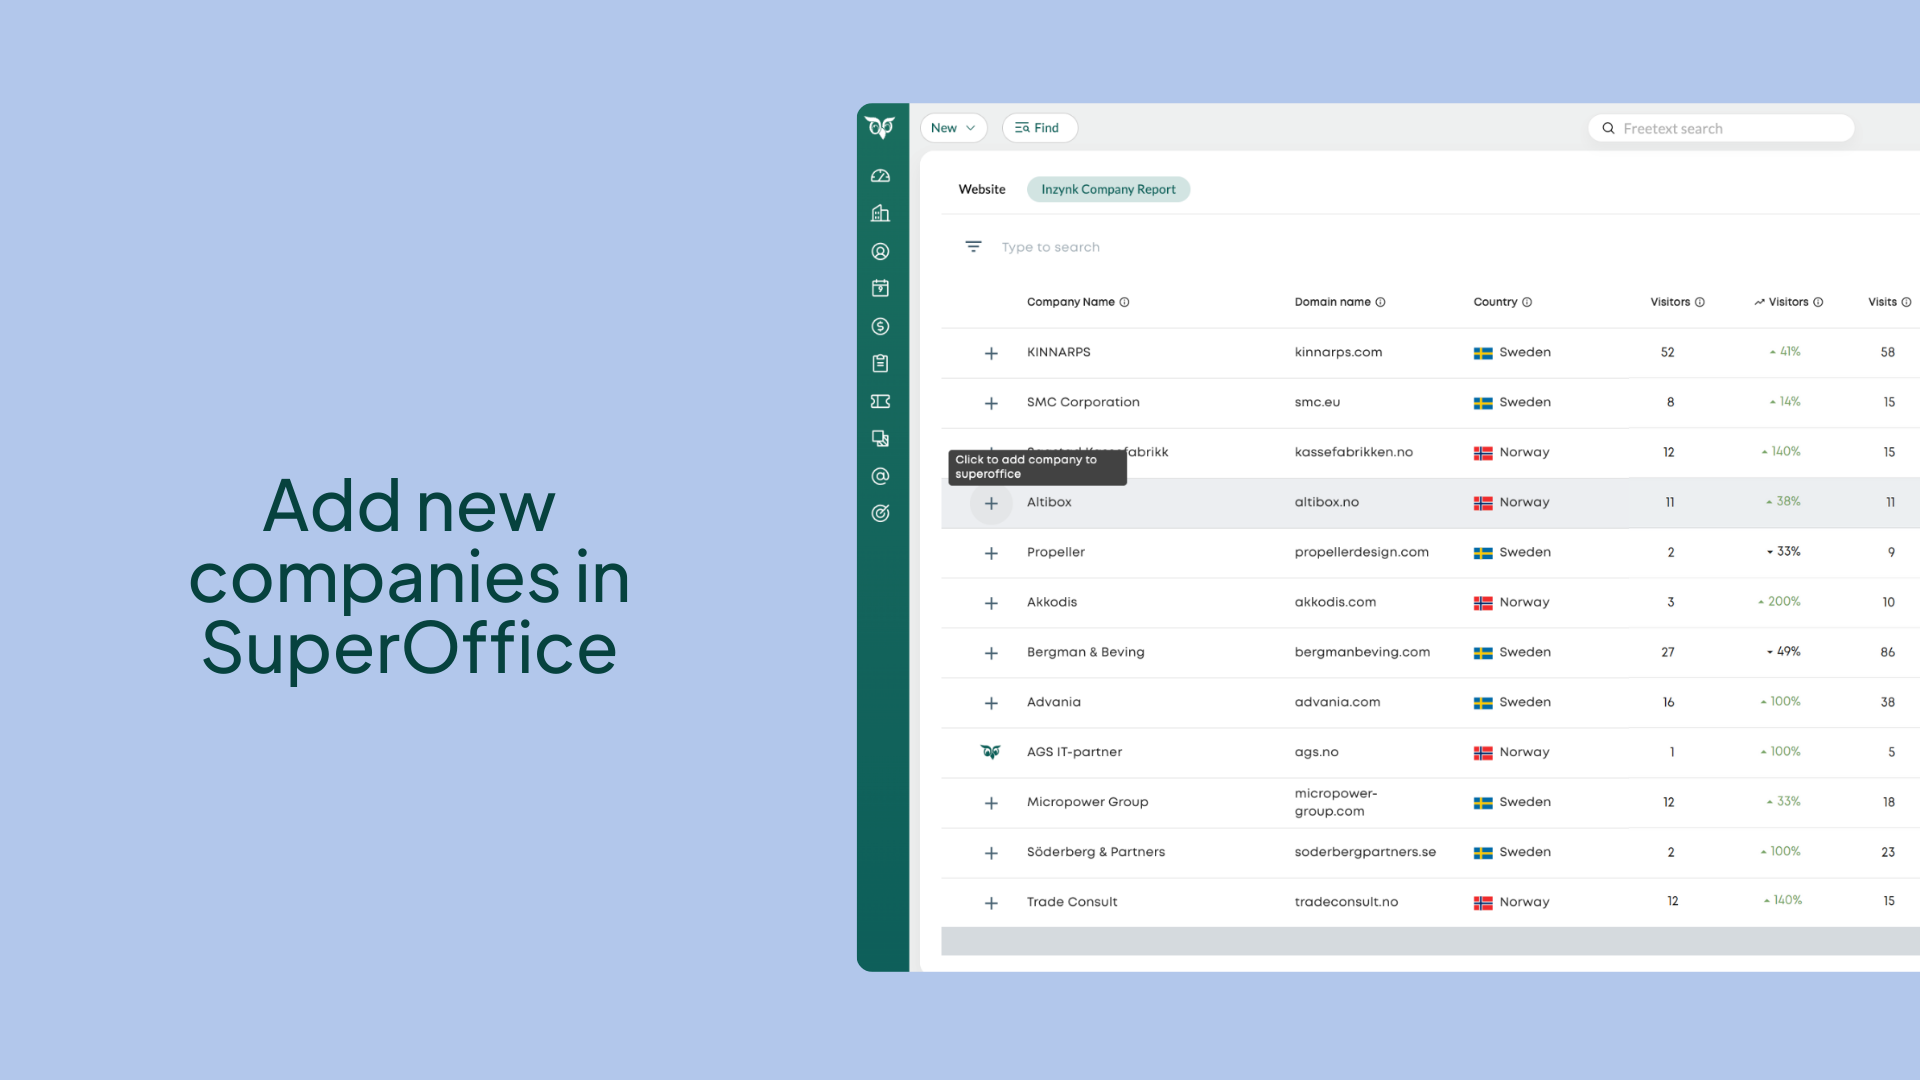Click info icon next to Country header
The width and height of the screenshot is (1920, 1080).
click(x=1527, y=302)
